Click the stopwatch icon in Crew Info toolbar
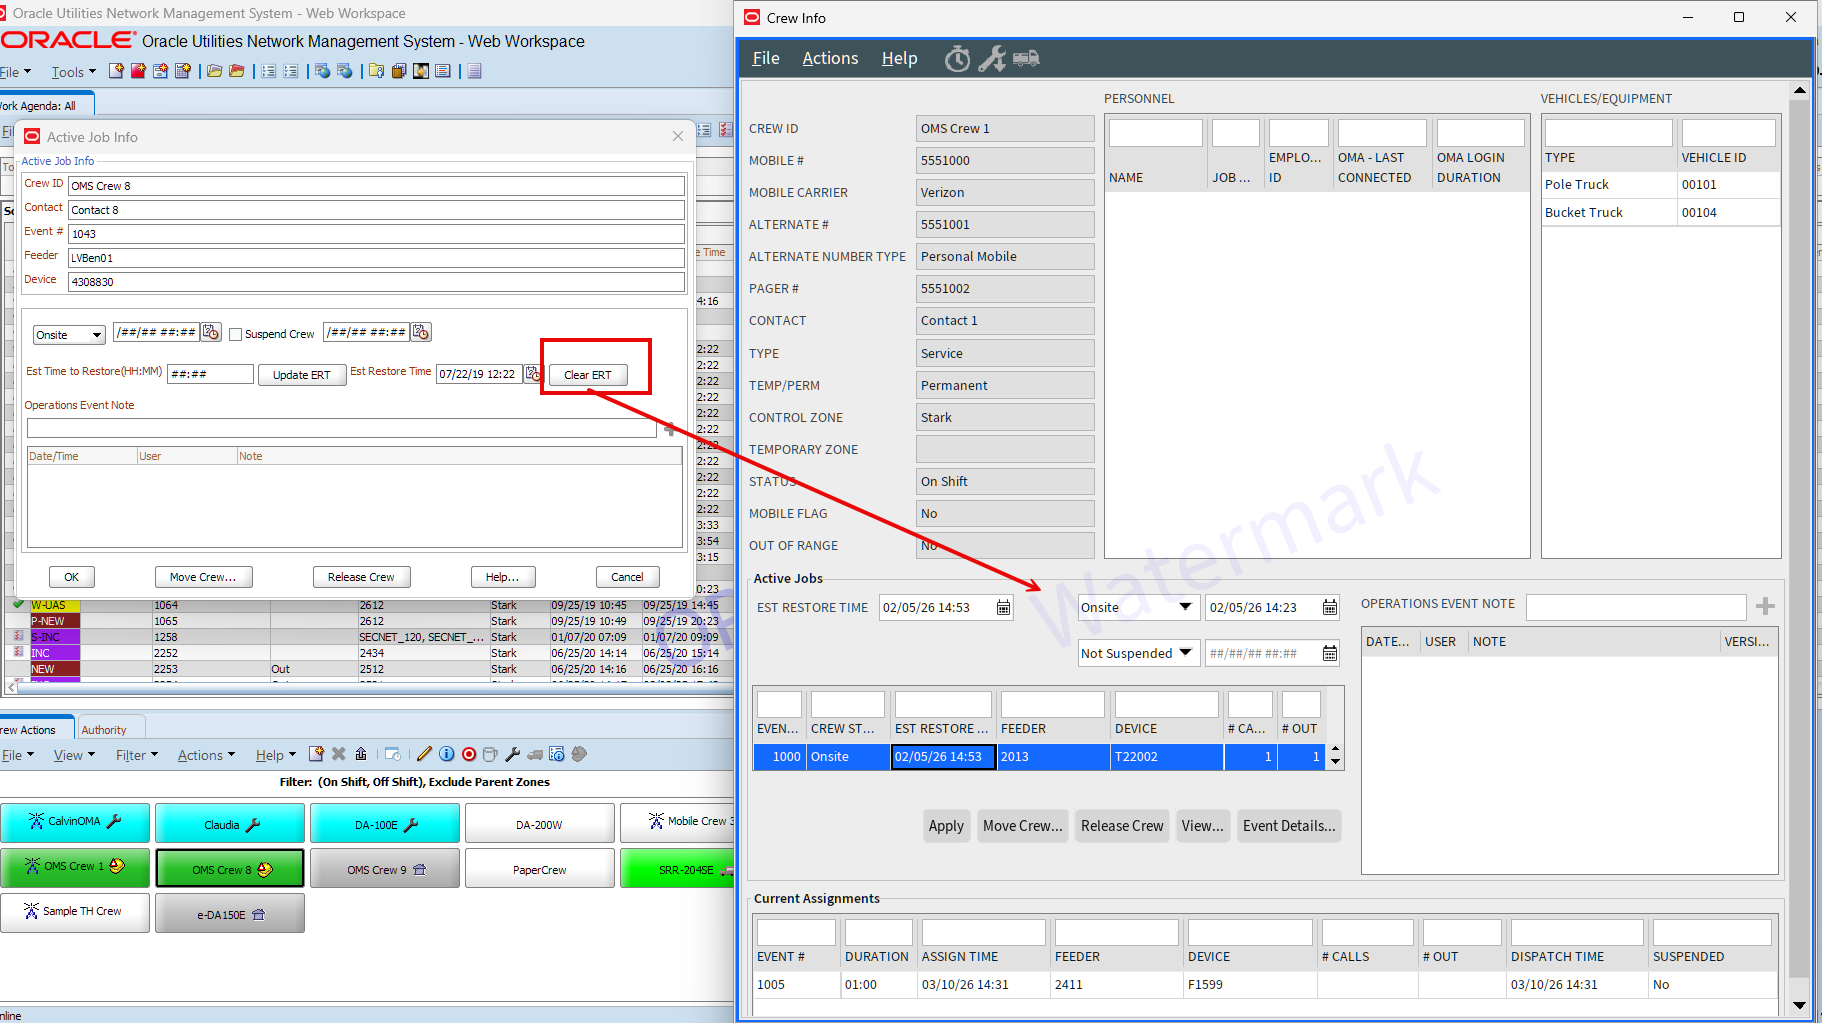The width and height of the screenshot is (1822, 1023). pos(957,59)
